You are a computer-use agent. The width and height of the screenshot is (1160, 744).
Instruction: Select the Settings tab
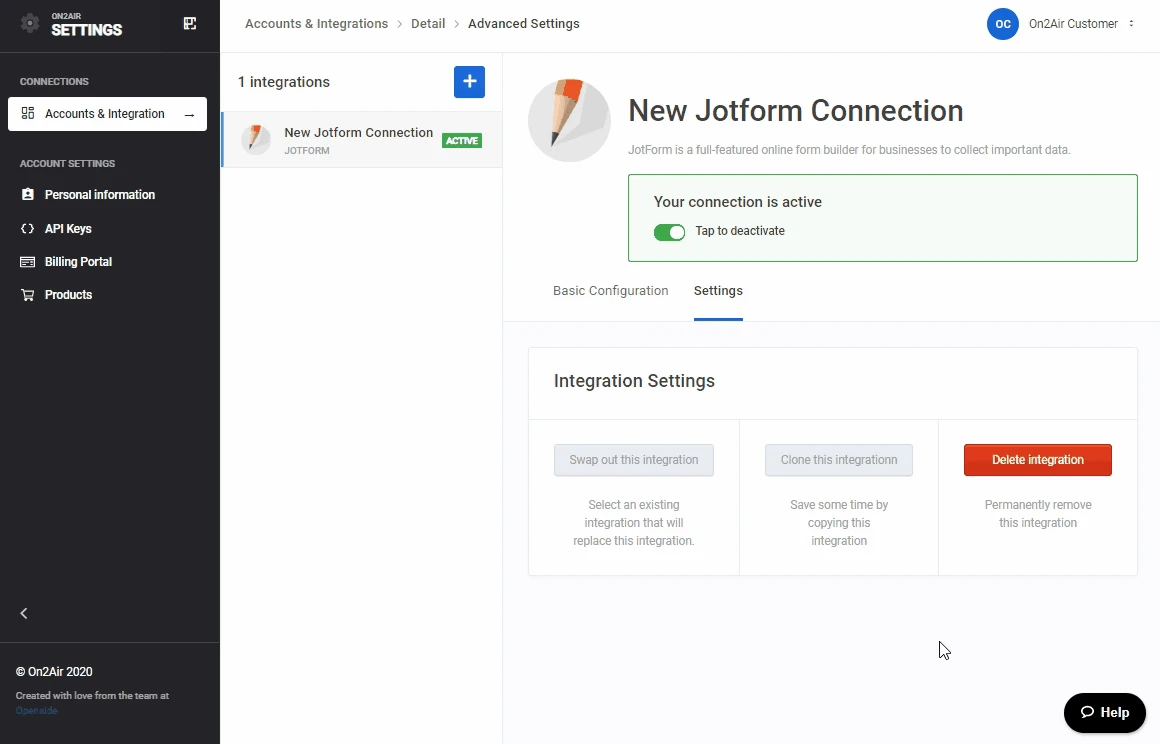[x=718, y=291]
